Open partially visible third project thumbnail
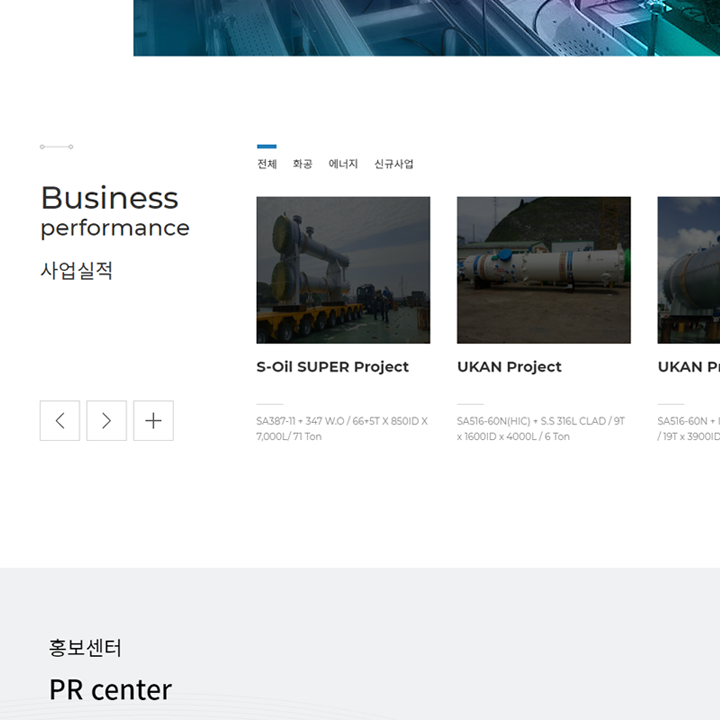The width and height of the screenshot is (720, 720). [689, 270]
